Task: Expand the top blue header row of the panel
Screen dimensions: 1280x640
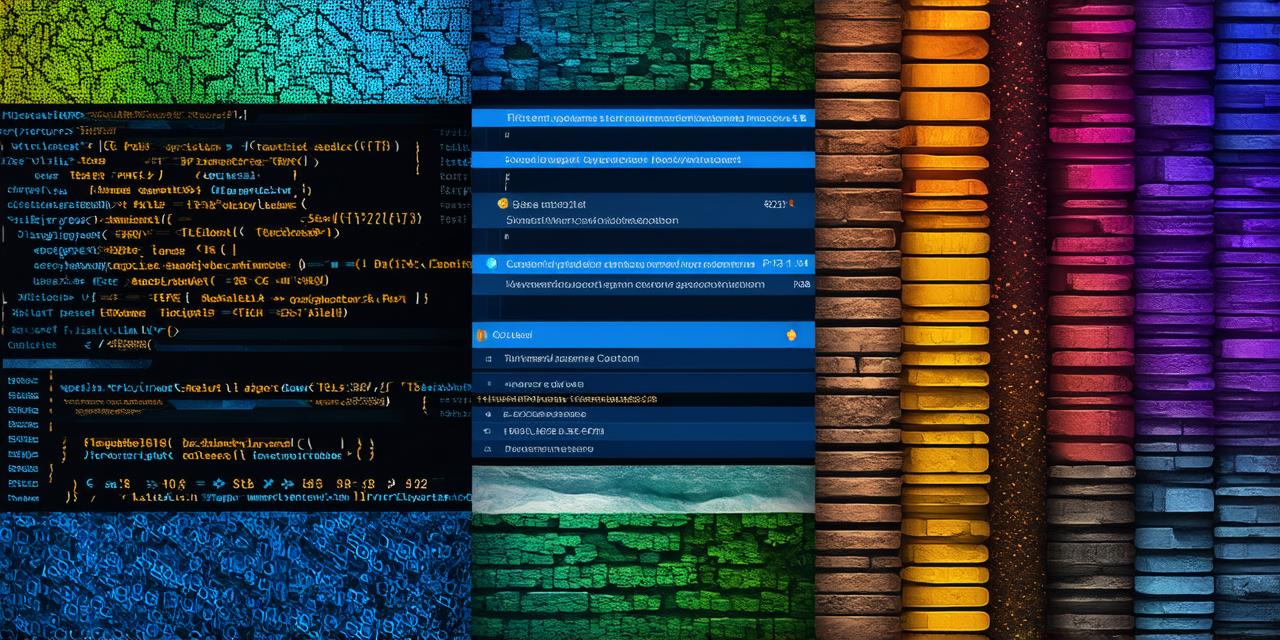Action: point(640,117)
